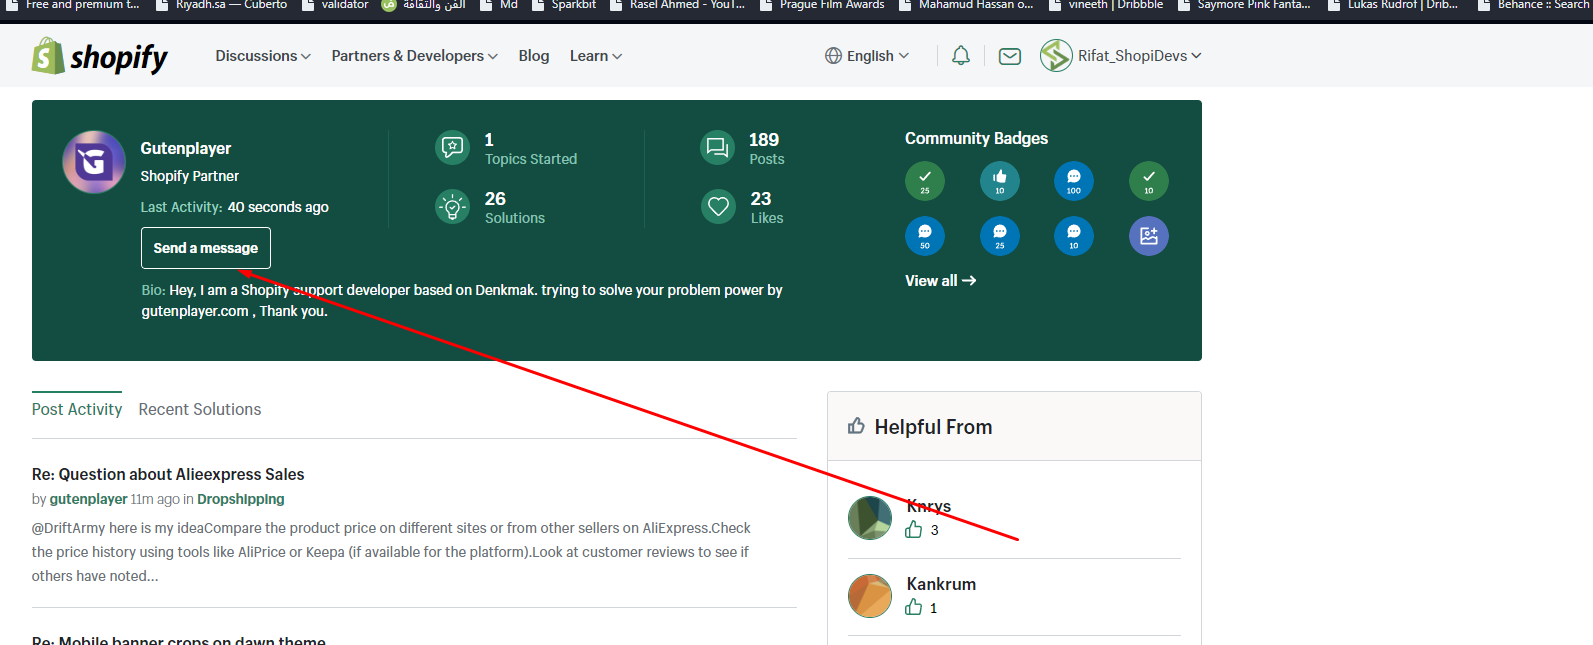Open 'Re: Mobile banner crops on dawn theme'

[179, 640]
